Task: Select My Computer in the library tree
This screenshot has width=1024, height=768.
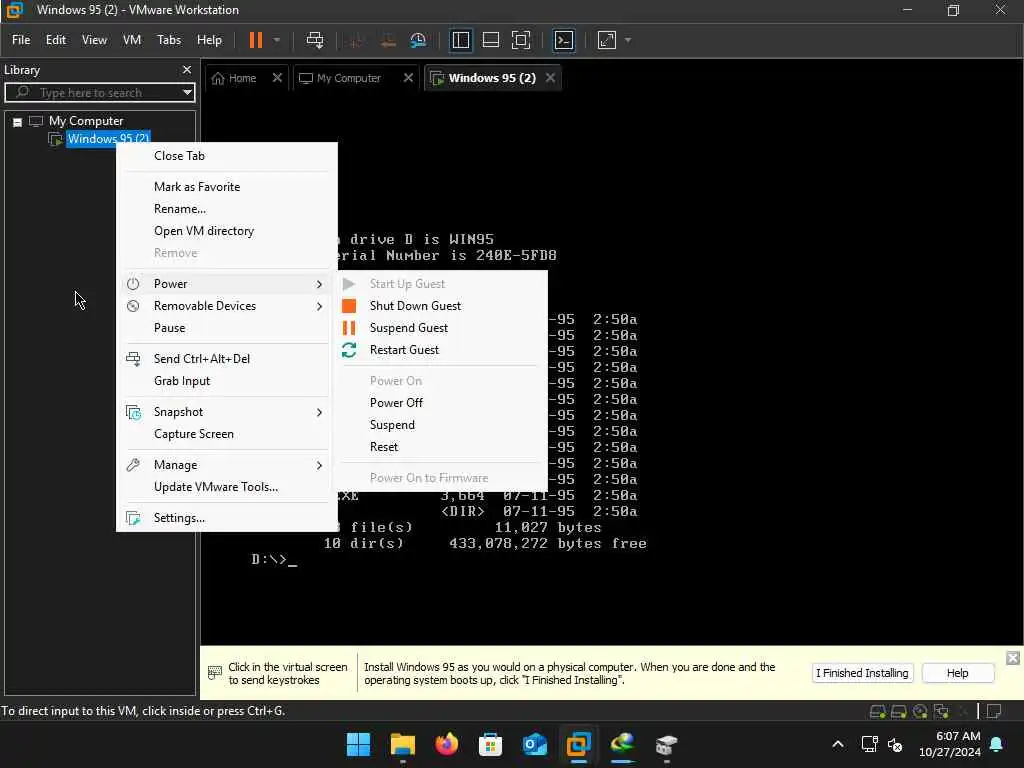Action: click(86, 121)
